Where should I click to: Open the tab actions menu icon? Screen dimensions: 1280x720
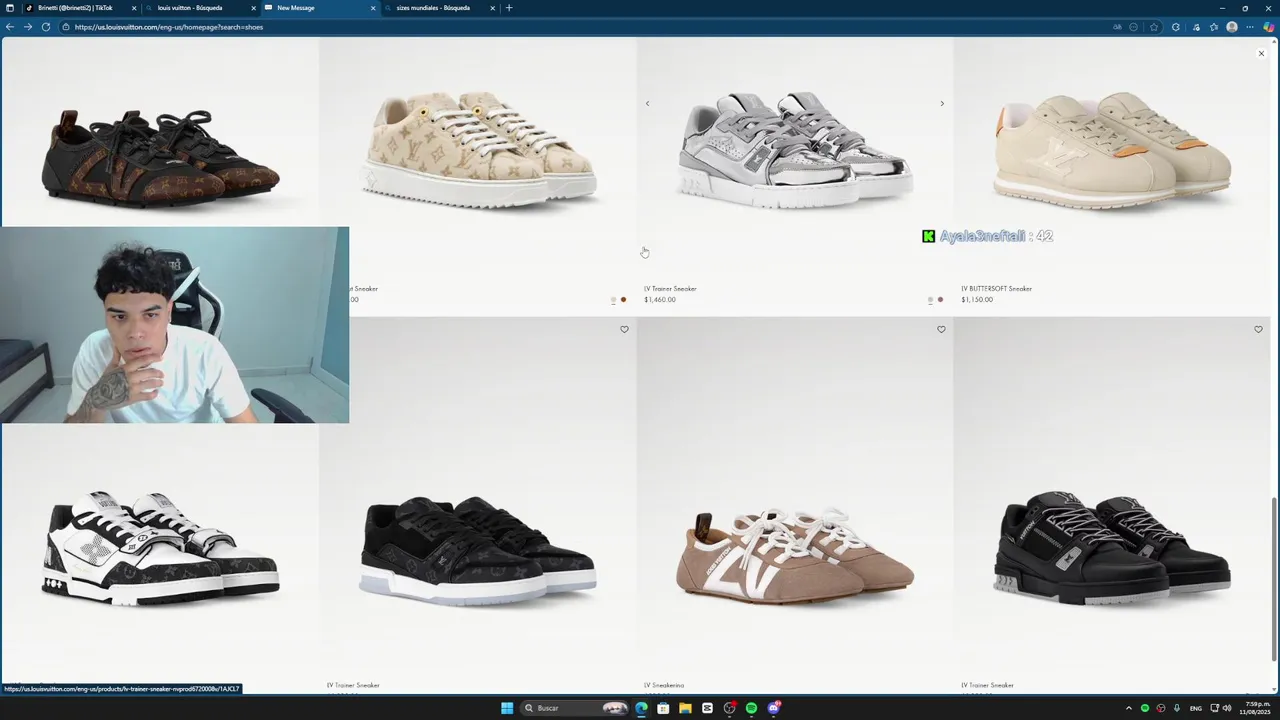point(10,8)
